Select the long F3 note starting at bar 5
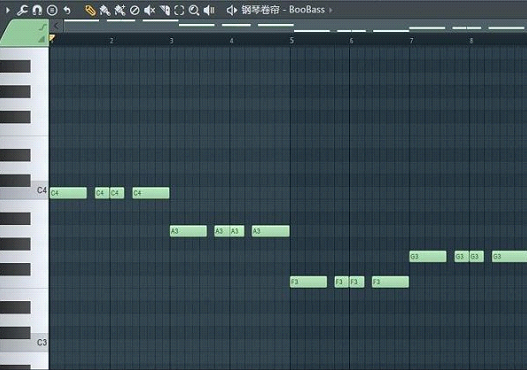 coord(309,282)
